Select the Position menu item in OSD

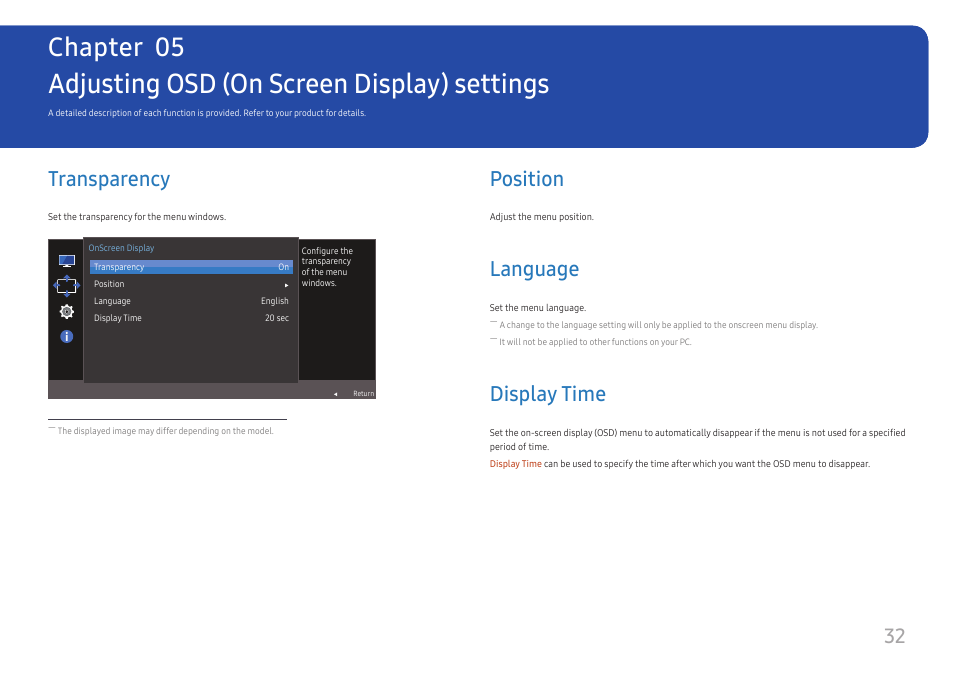192,284
